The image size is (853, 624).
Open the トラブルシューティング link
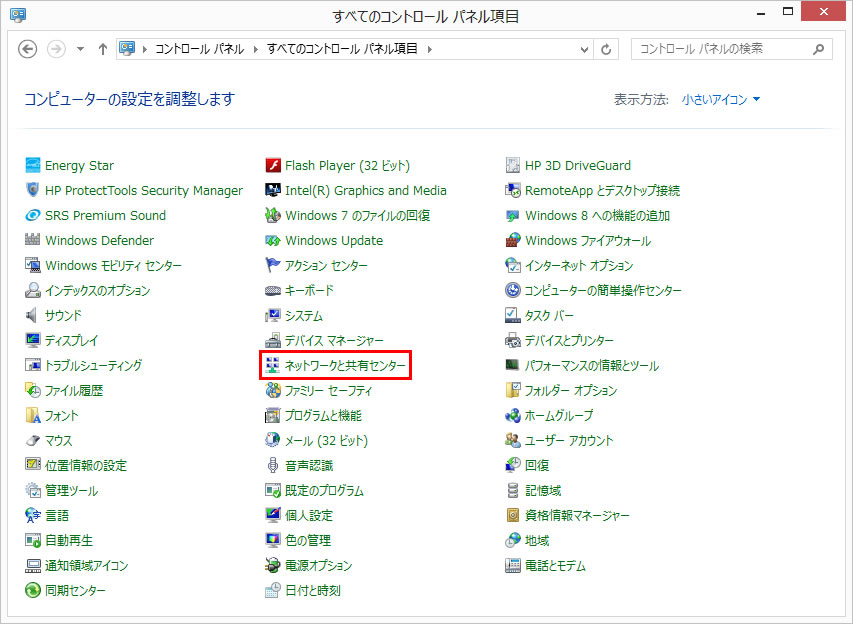coord(94,366)
